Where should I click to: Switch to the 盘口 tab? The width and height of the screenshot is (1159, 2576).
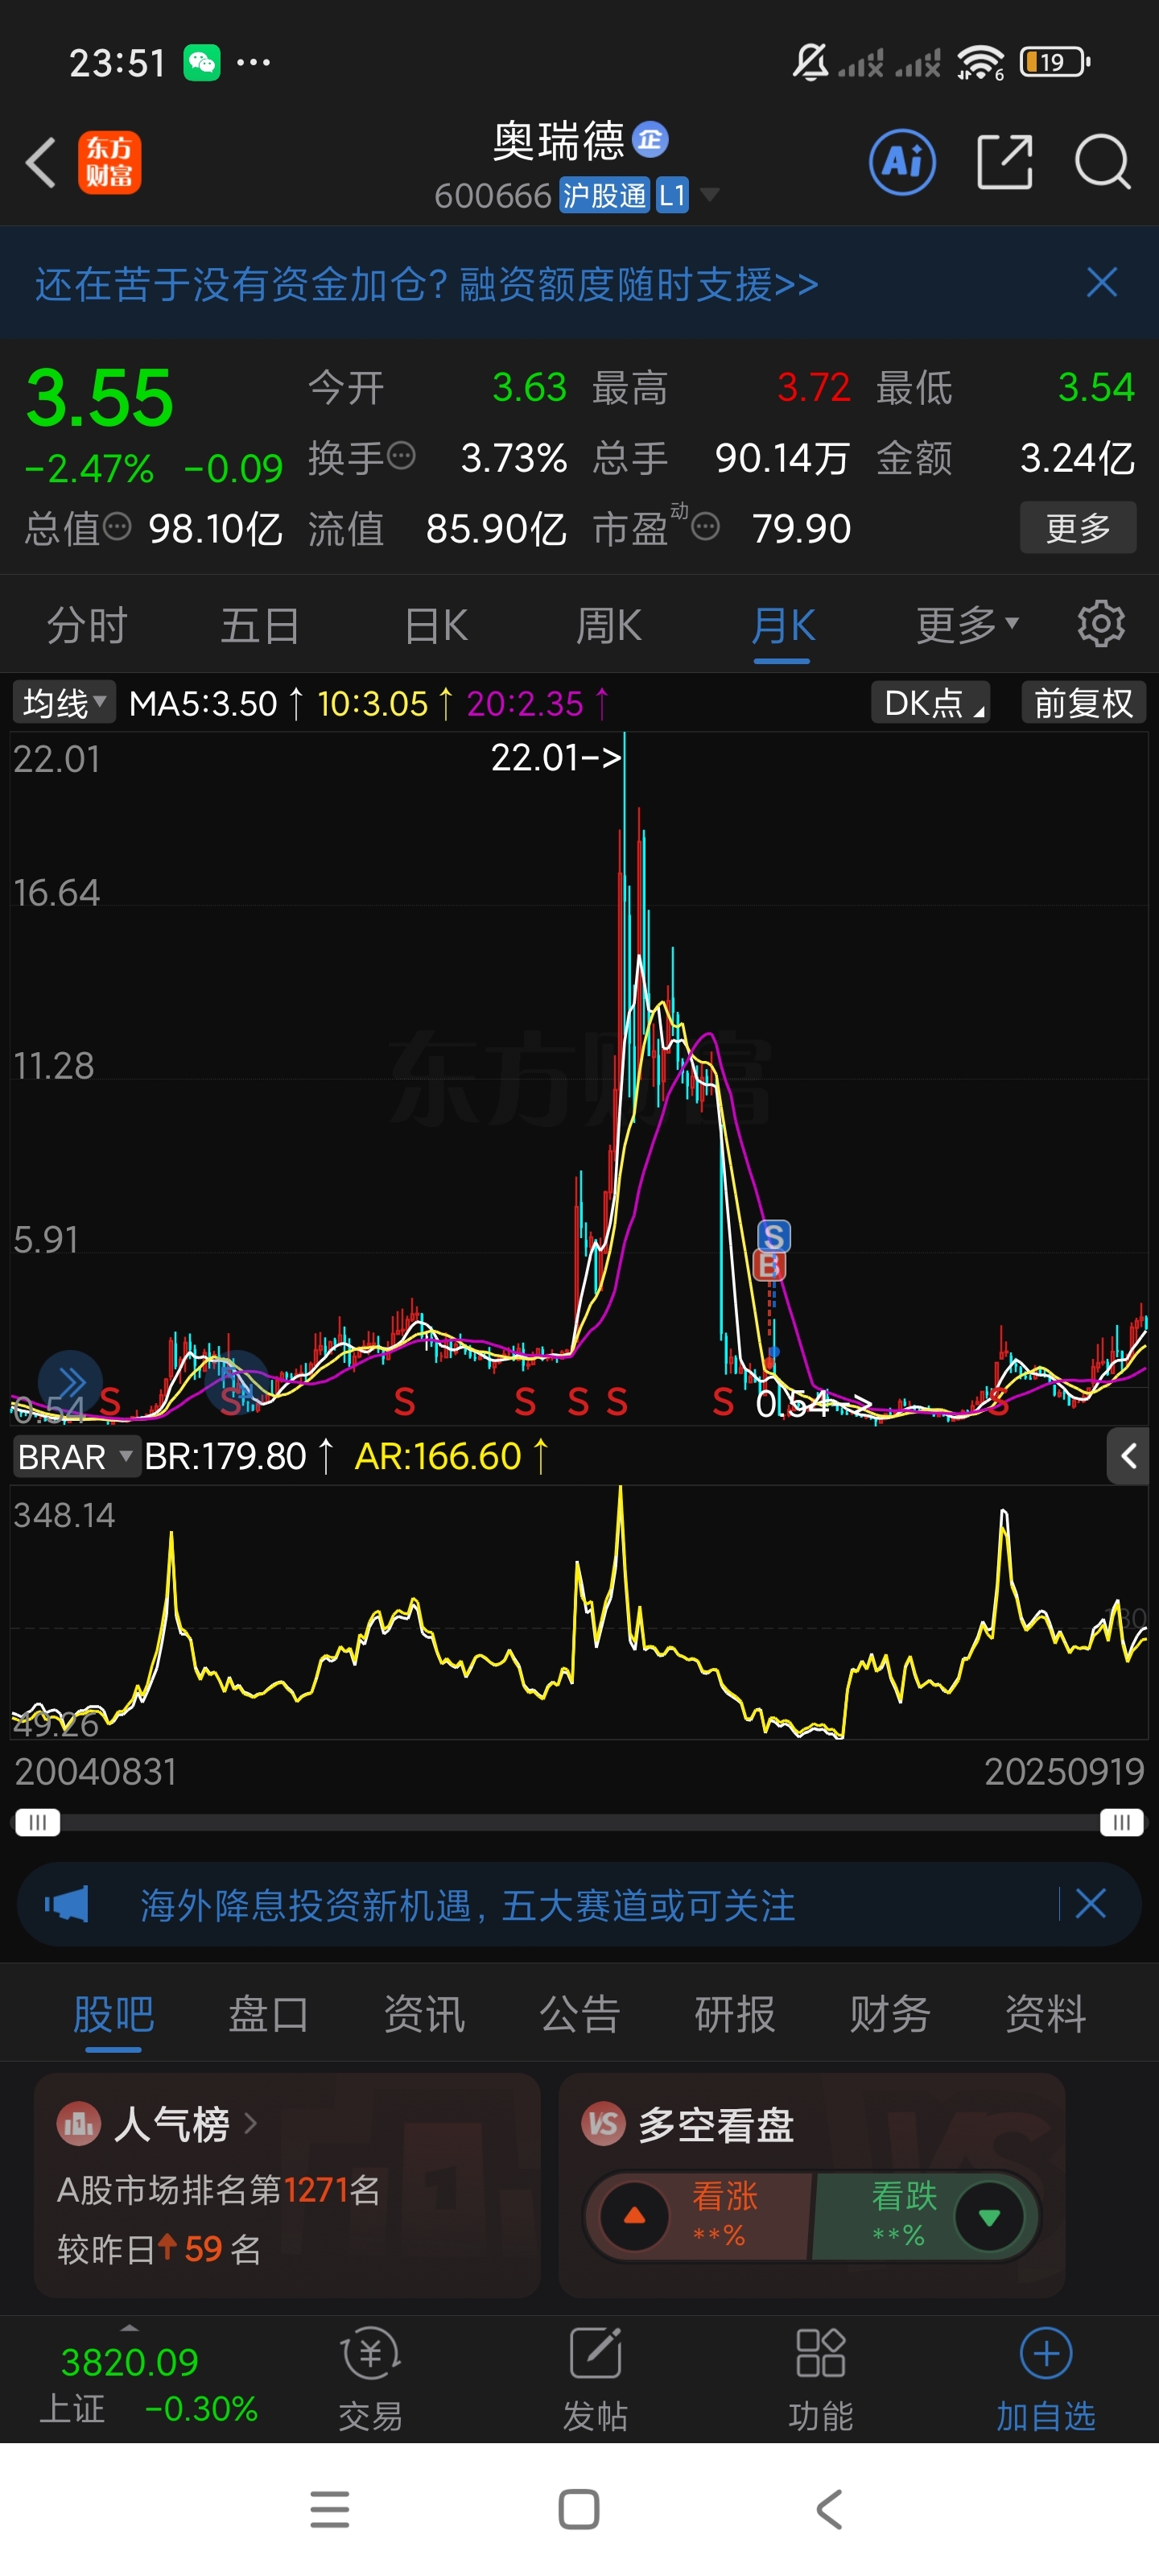pos(268,2013)
